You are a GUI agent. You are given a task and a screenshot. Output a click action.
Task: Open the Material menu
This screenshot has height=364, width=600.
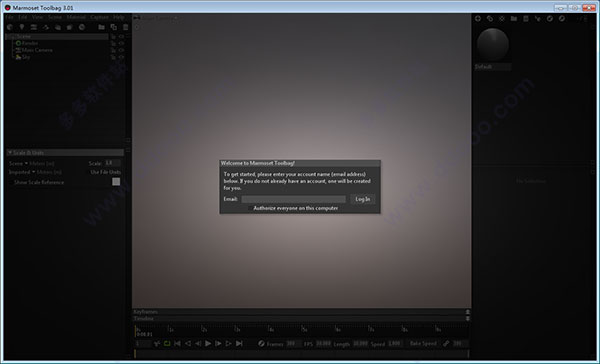[x=76, y=17]
